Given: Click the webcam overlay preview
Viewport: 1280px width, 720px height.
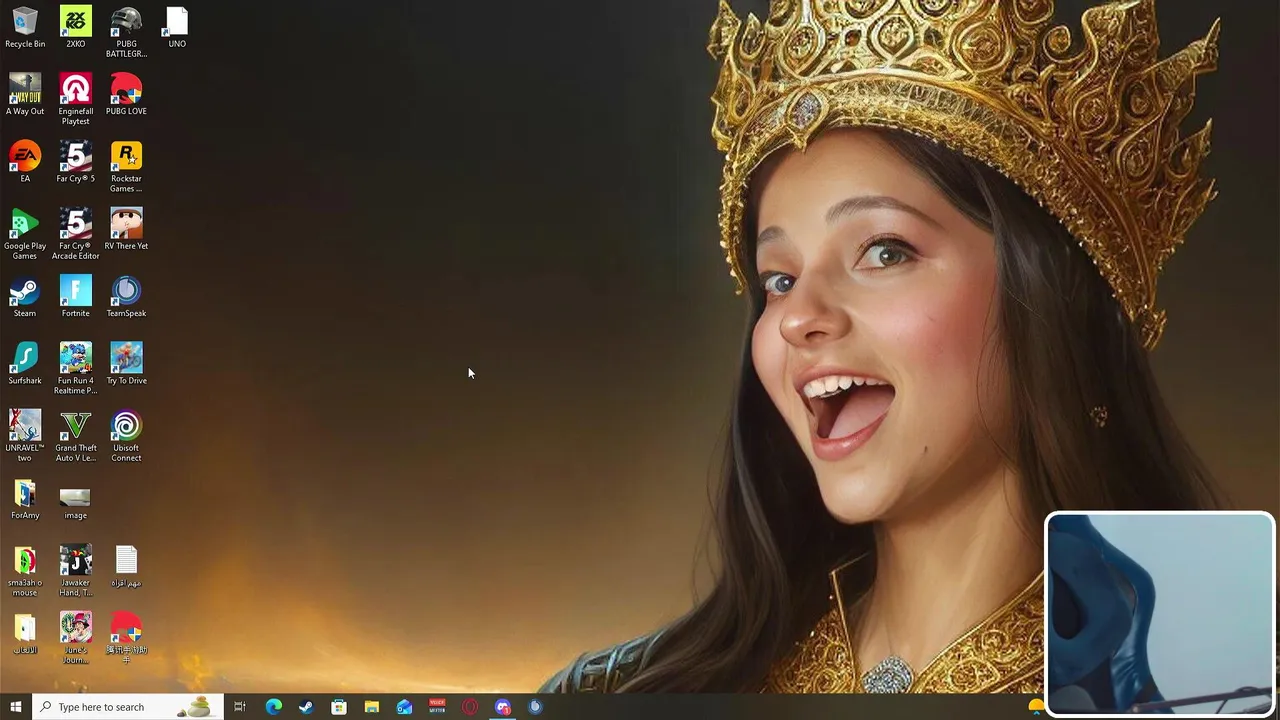Looking at the screenshot, I should (x=1160, y=613).
